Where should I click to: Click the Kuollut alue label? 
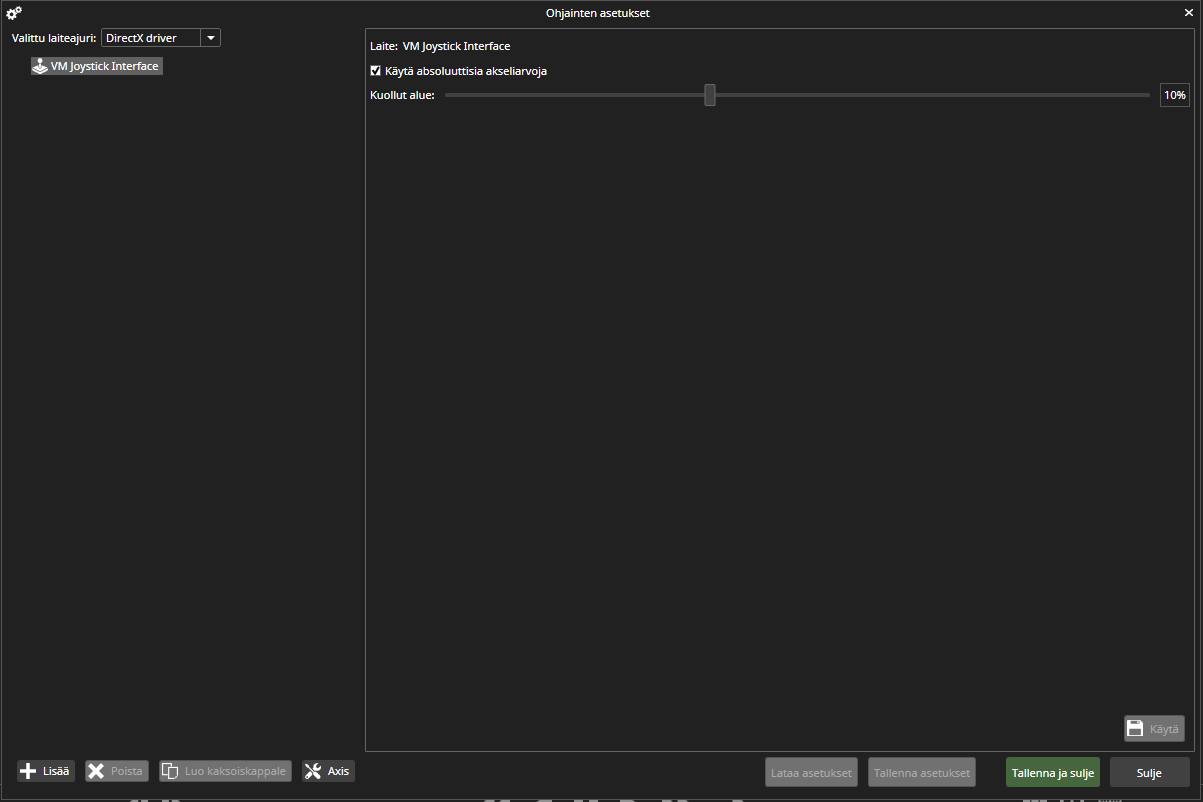pyautogui.click(x=402, y=95)
